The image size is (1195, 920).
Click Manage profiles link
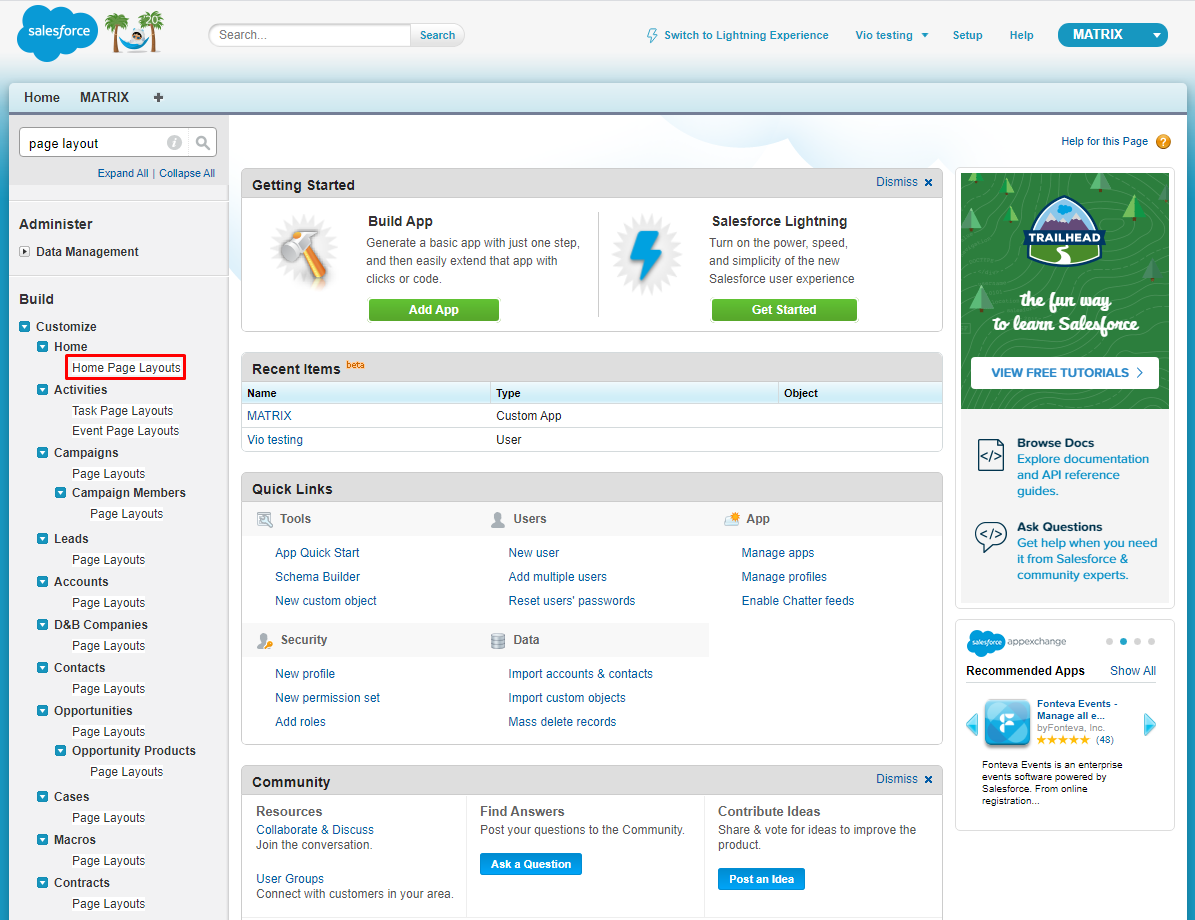click(x=784, y=577)
